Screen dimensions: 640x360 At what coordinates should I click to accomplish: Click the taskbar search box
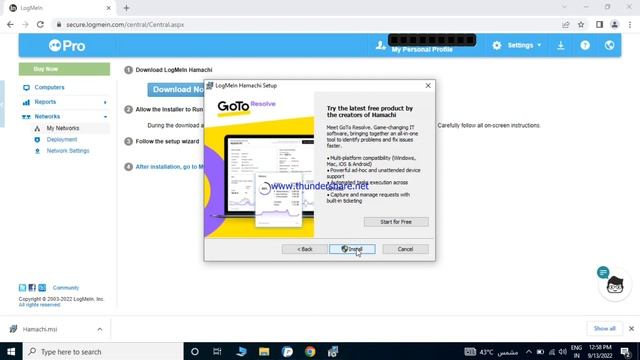pos(103,351)
